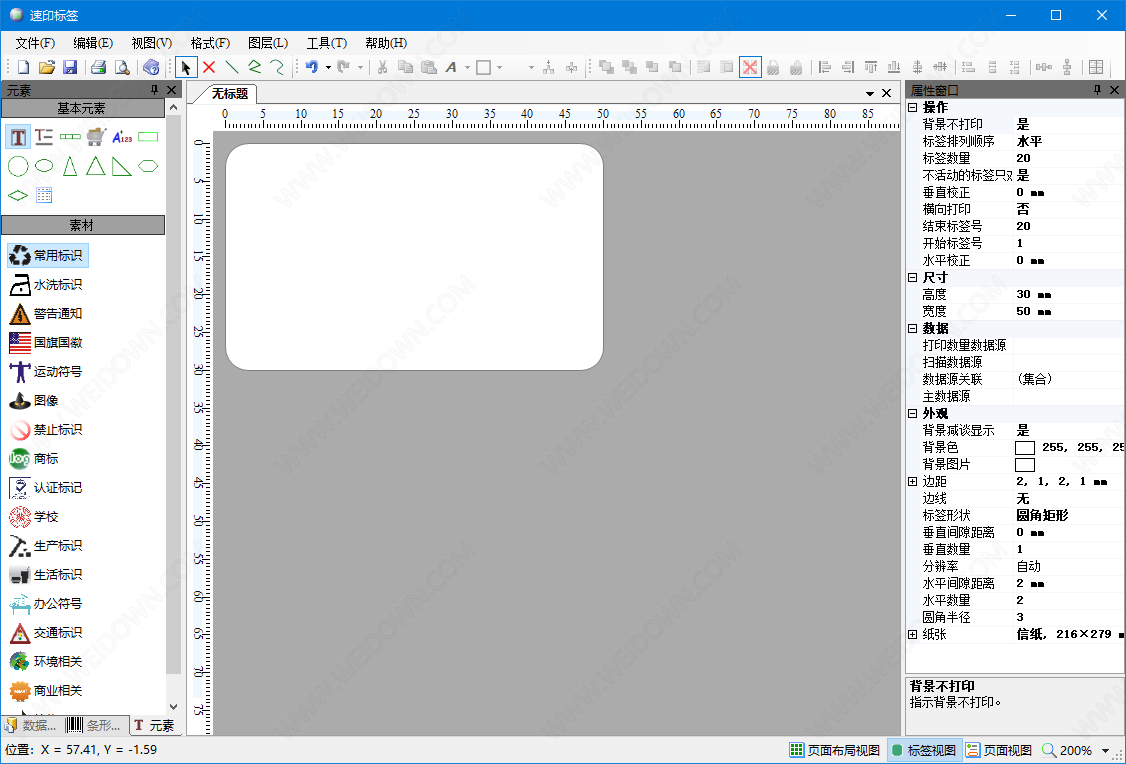The image size is (1126, 764).
Task: Click the Save file icon
Action: [x=70, y=67]
